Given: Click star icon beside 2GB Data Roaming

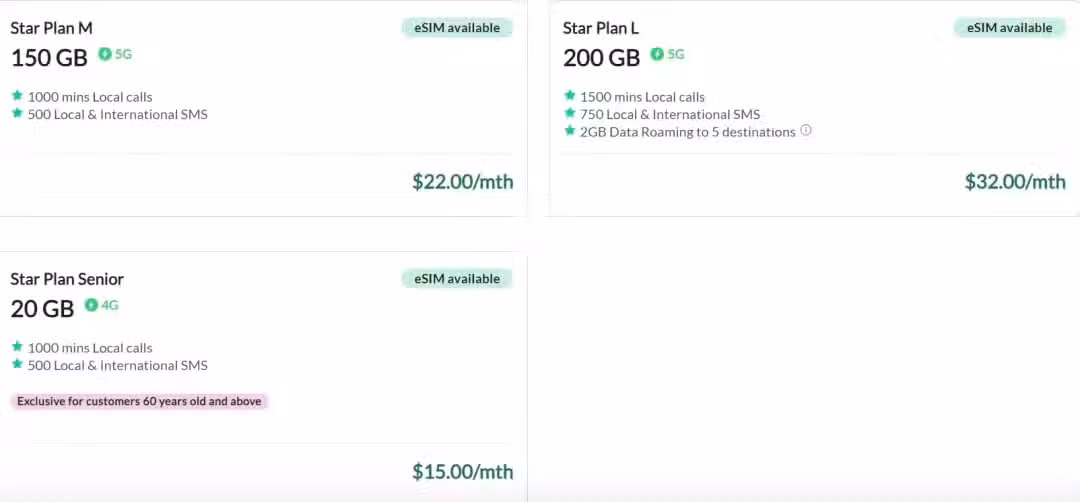Looking at the screenshot, I should [x=570, y=130].
